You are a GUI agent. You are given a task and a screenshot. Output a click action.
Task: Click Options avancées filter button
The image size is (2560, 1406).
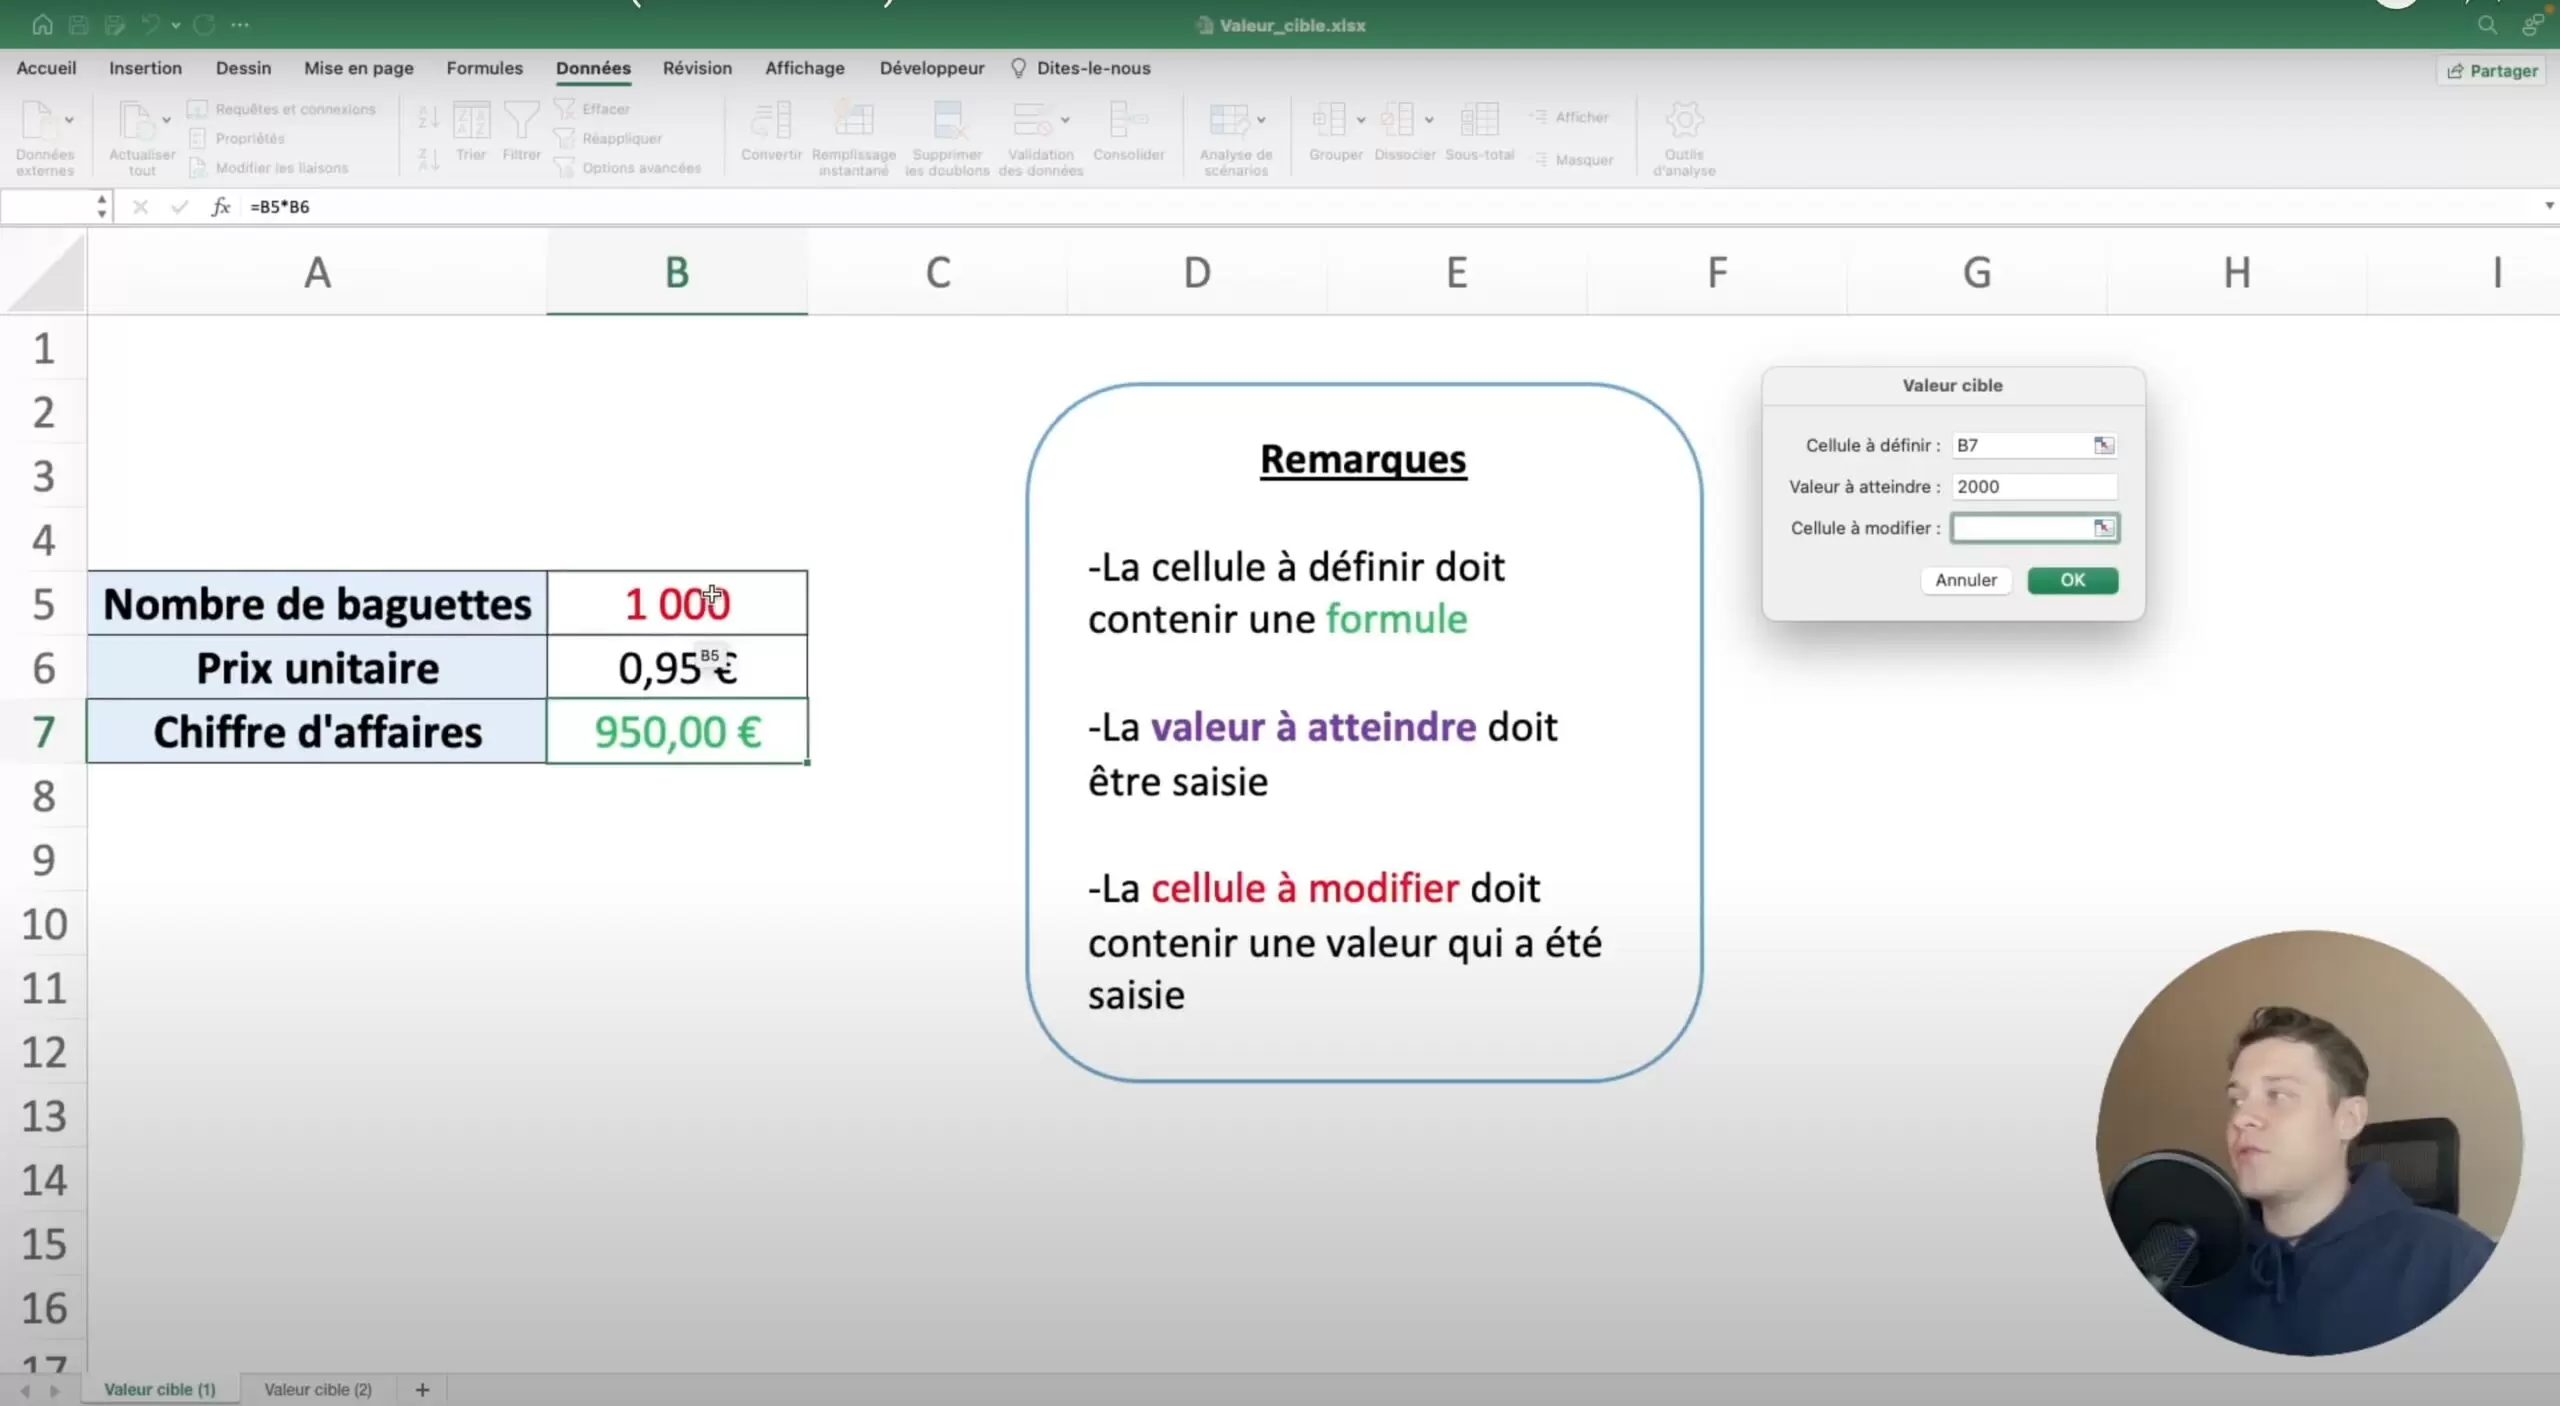tap(628, 167)
